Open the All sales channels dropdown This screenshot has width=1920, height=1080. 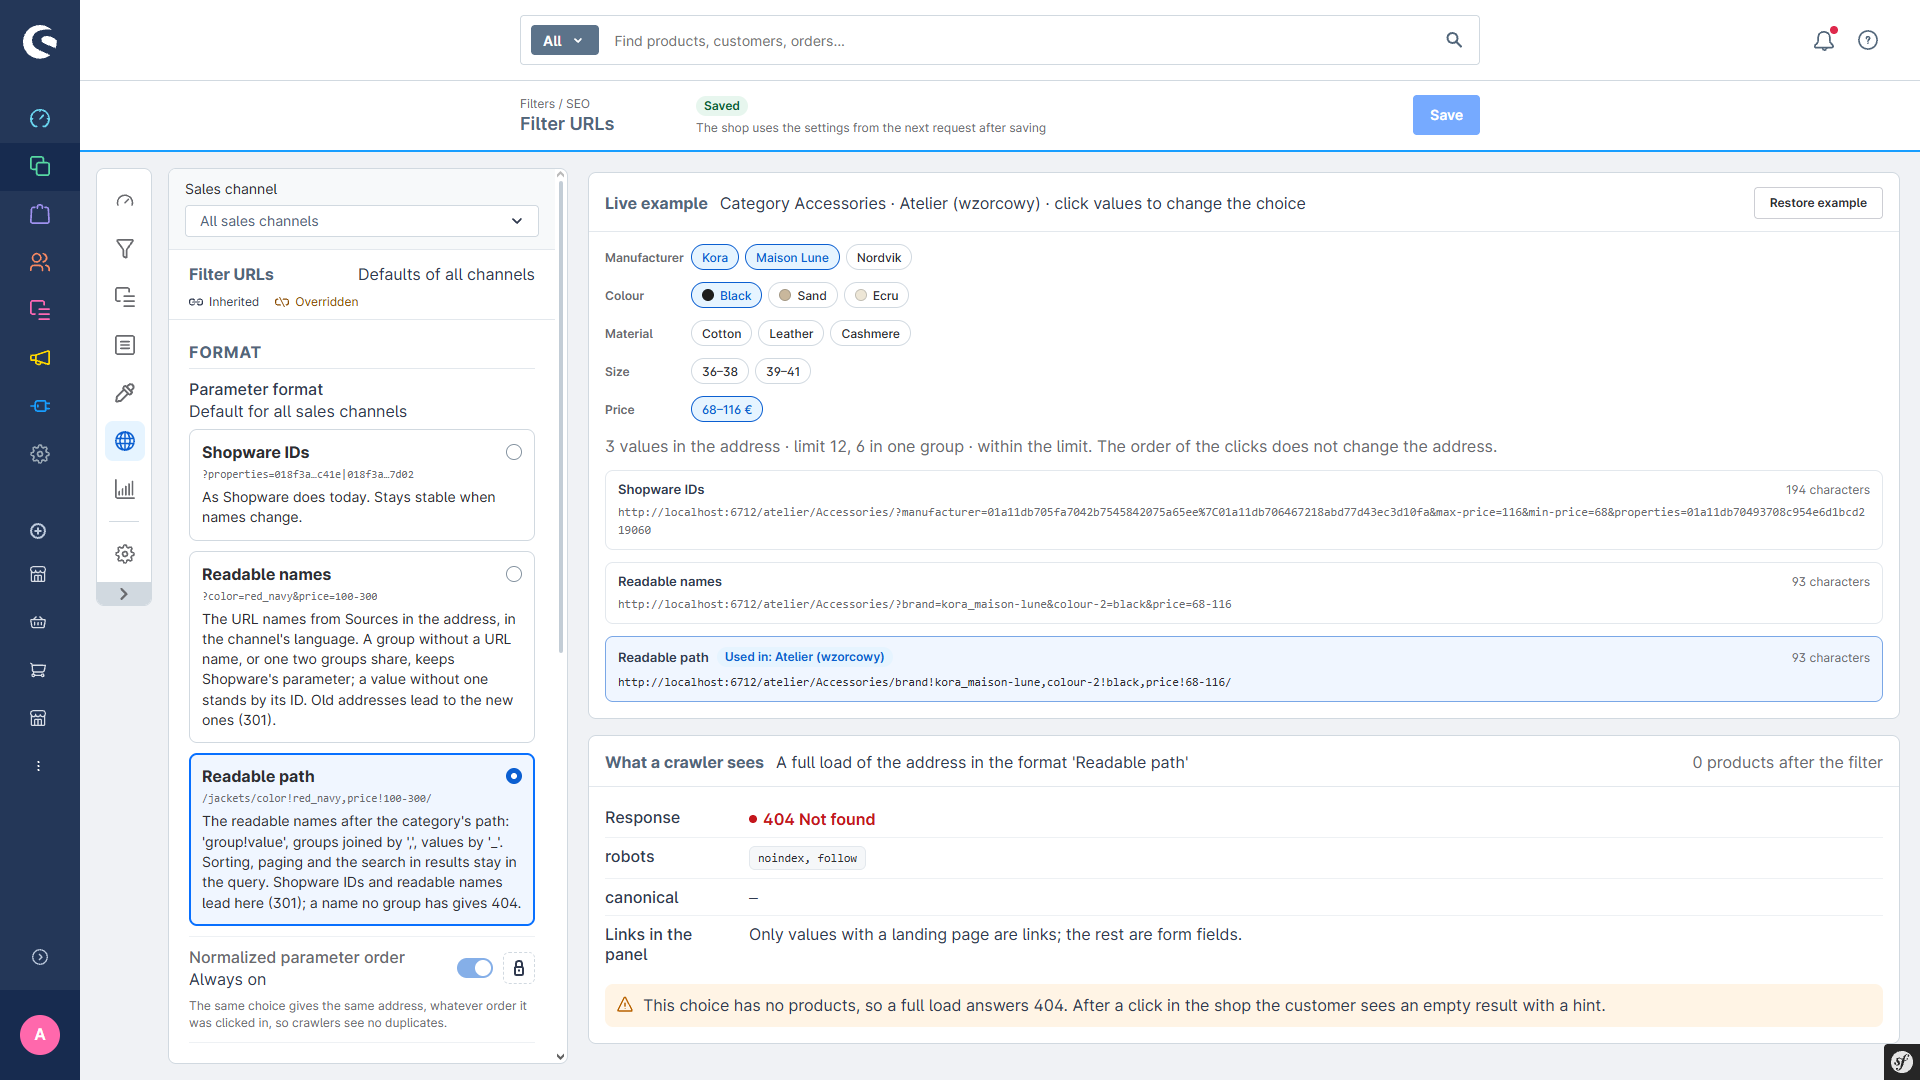tap(362, 221)
